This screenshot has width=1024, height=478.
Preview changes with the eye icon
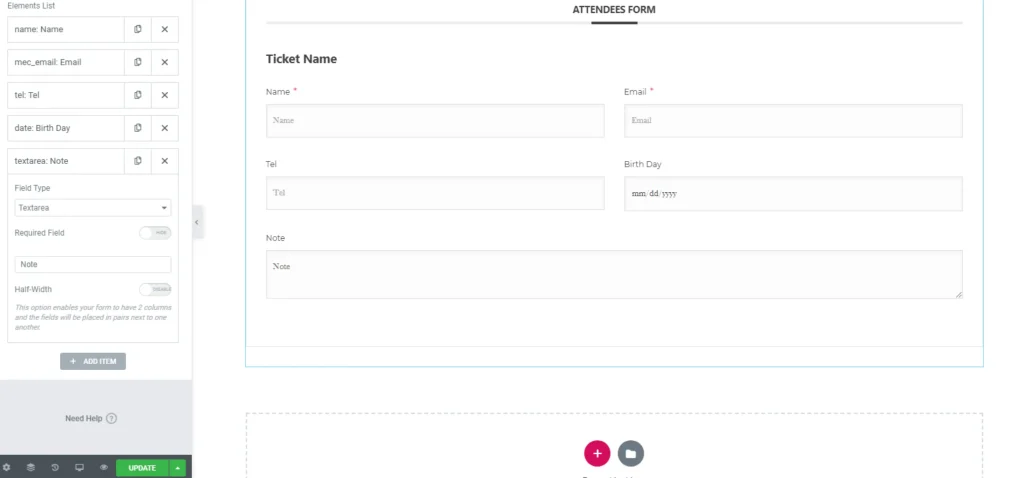coord(104,468)
